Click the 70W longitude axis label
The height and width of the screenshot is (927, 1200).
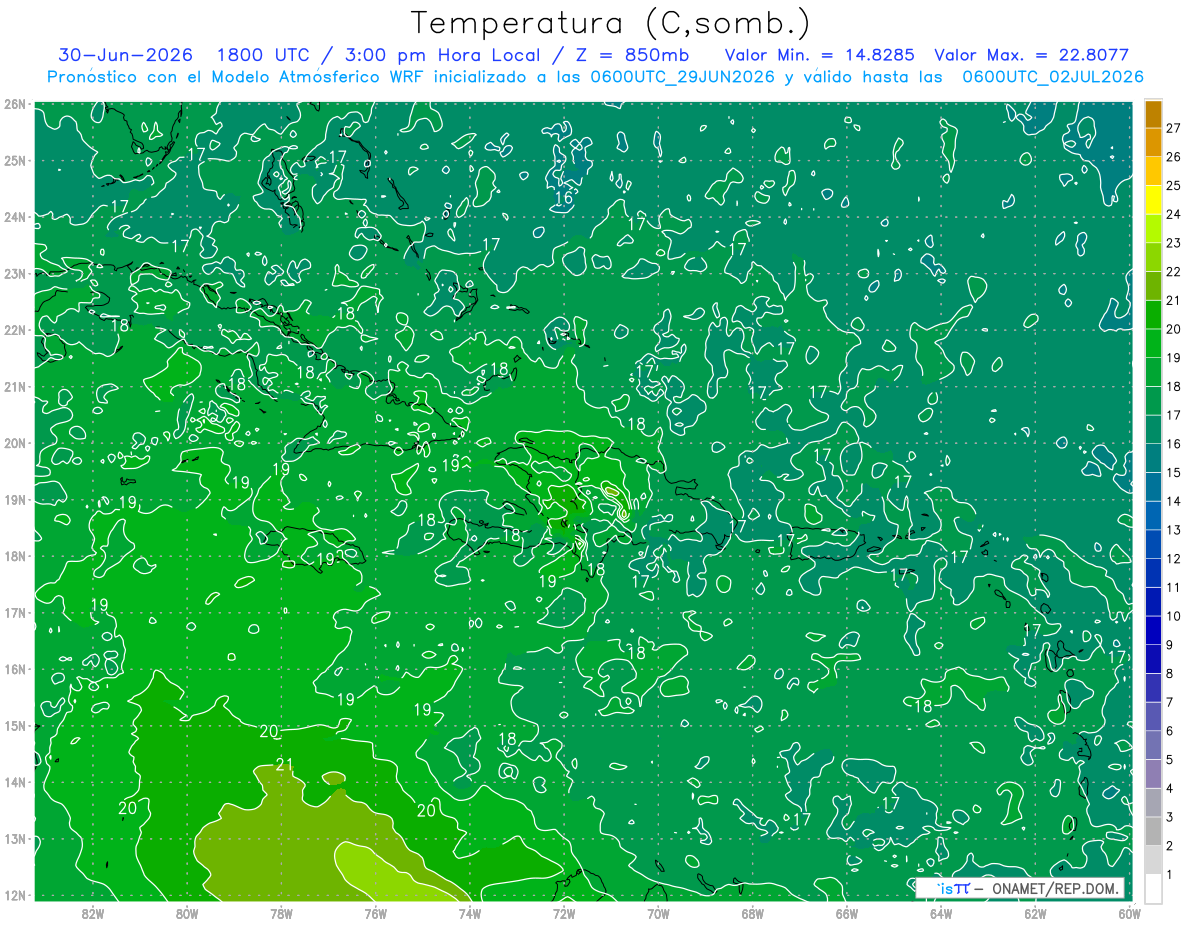coord(657,913)
